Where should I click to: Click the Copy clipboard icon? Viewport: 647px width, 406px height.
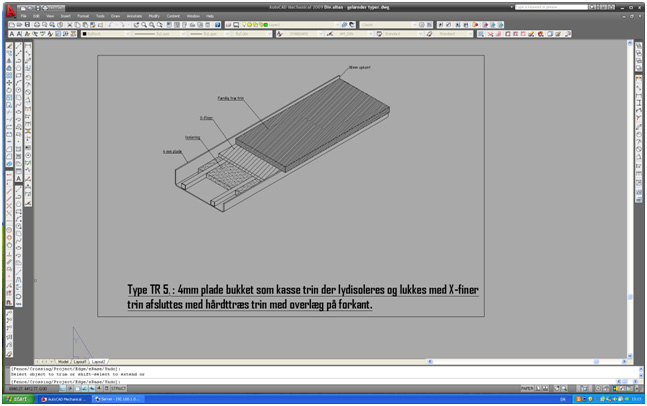click(77, 25)
